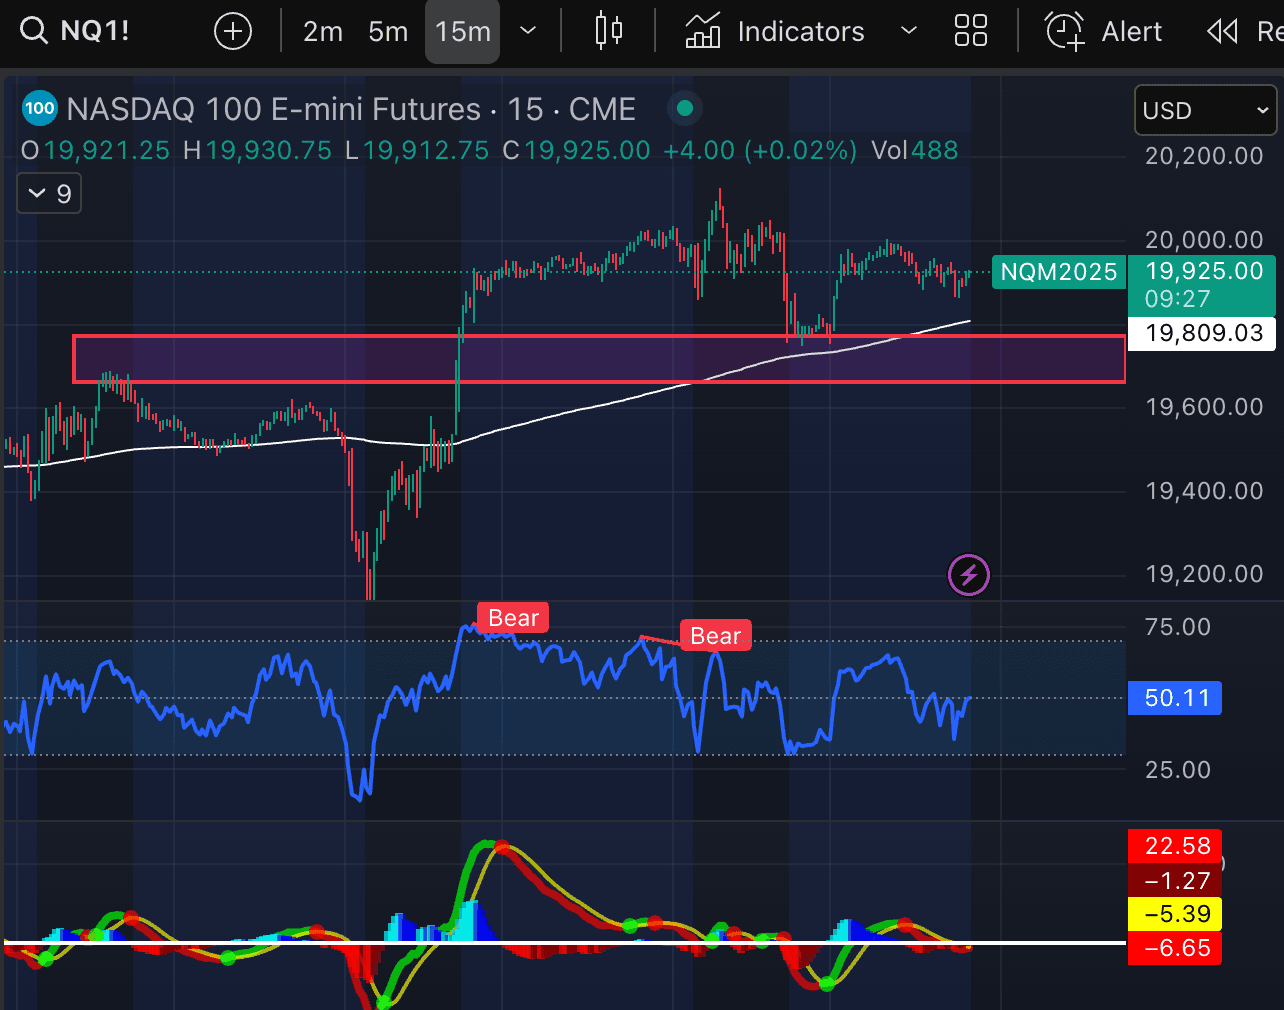Switch to the 2m timeframe
The width and height of the screenshot is (1284, 1010).
pyautogui.click(x=323, y=32)
